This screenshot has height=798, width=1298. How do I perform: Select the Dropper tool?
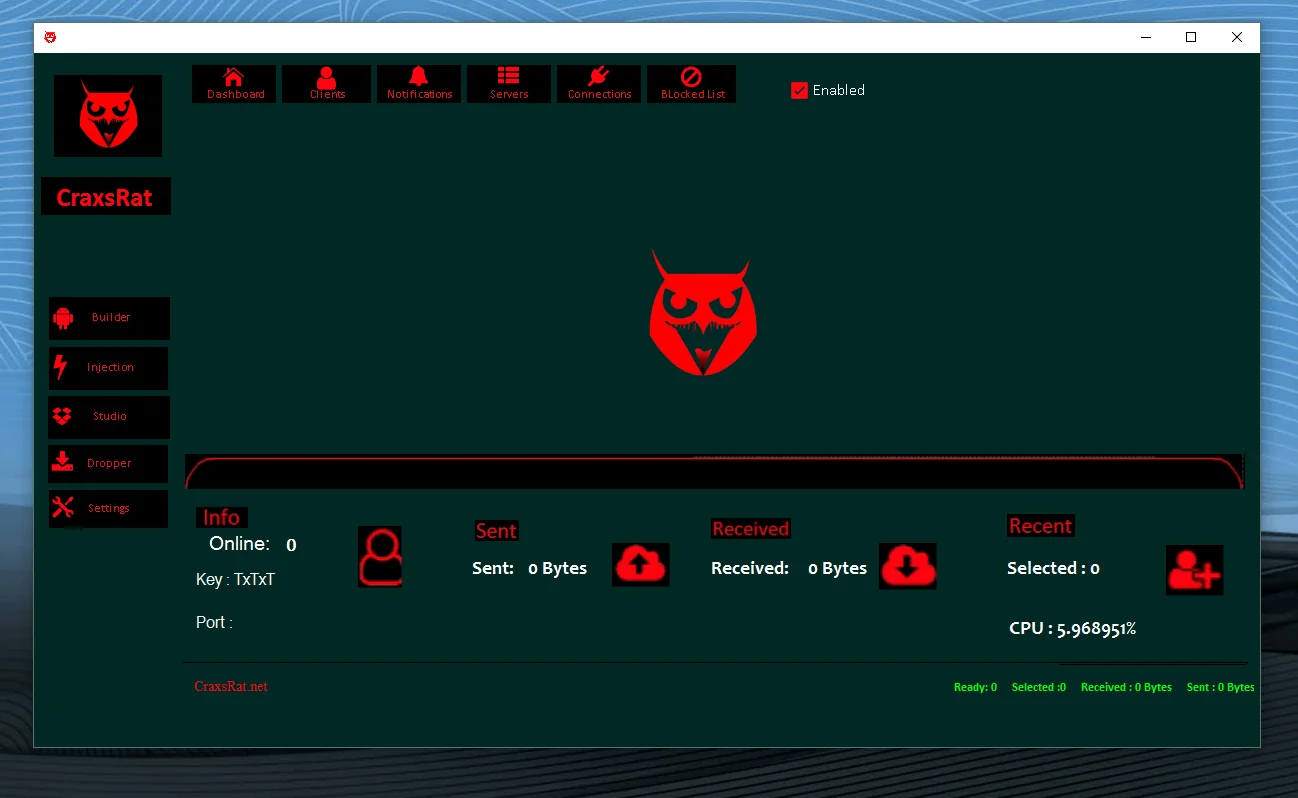coord(108,463)
